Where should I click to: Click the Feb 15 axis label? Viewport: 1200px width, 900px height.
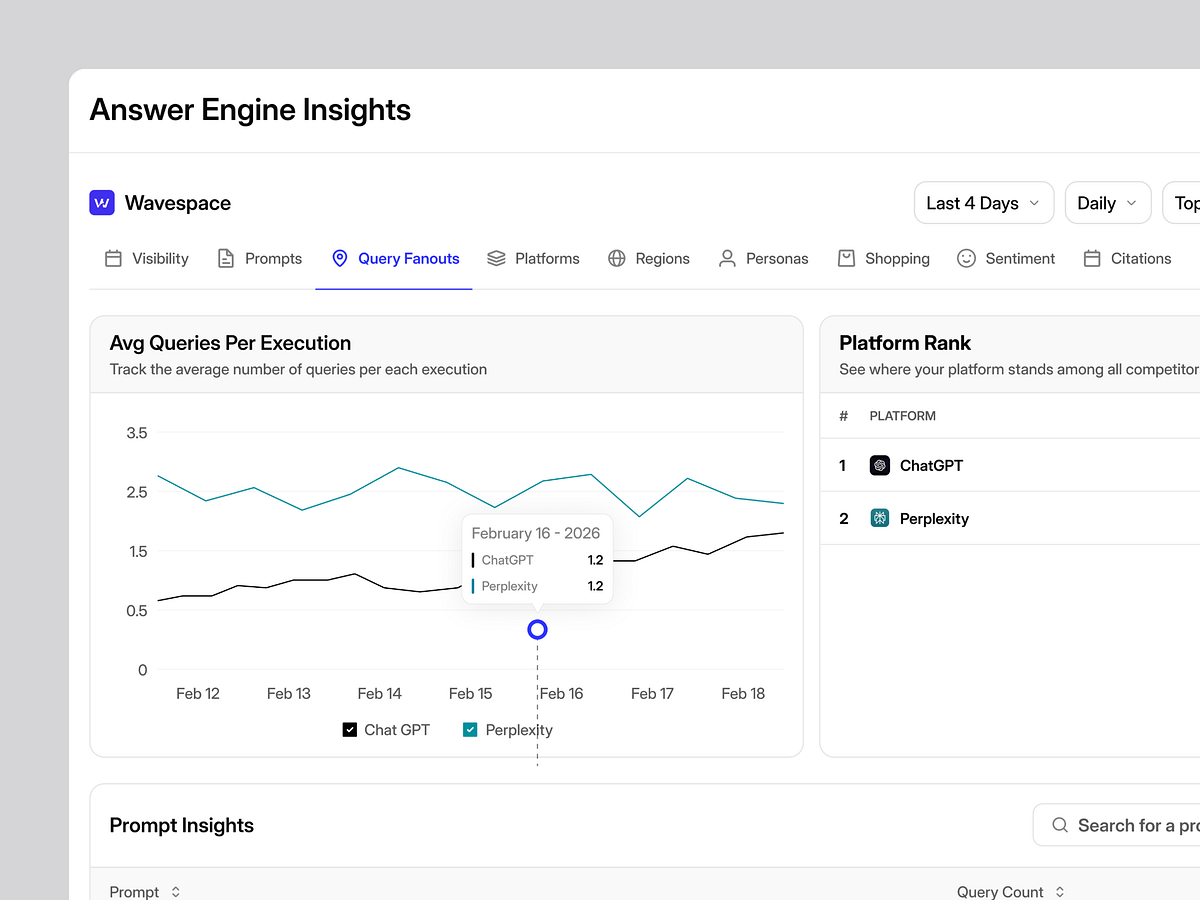pyautogui.click(x=471, y=693)
